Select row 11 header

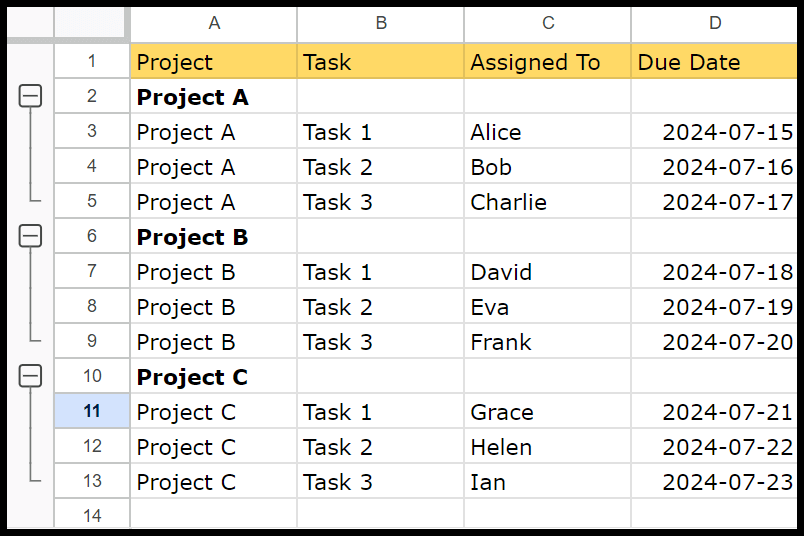pos(92,411)
